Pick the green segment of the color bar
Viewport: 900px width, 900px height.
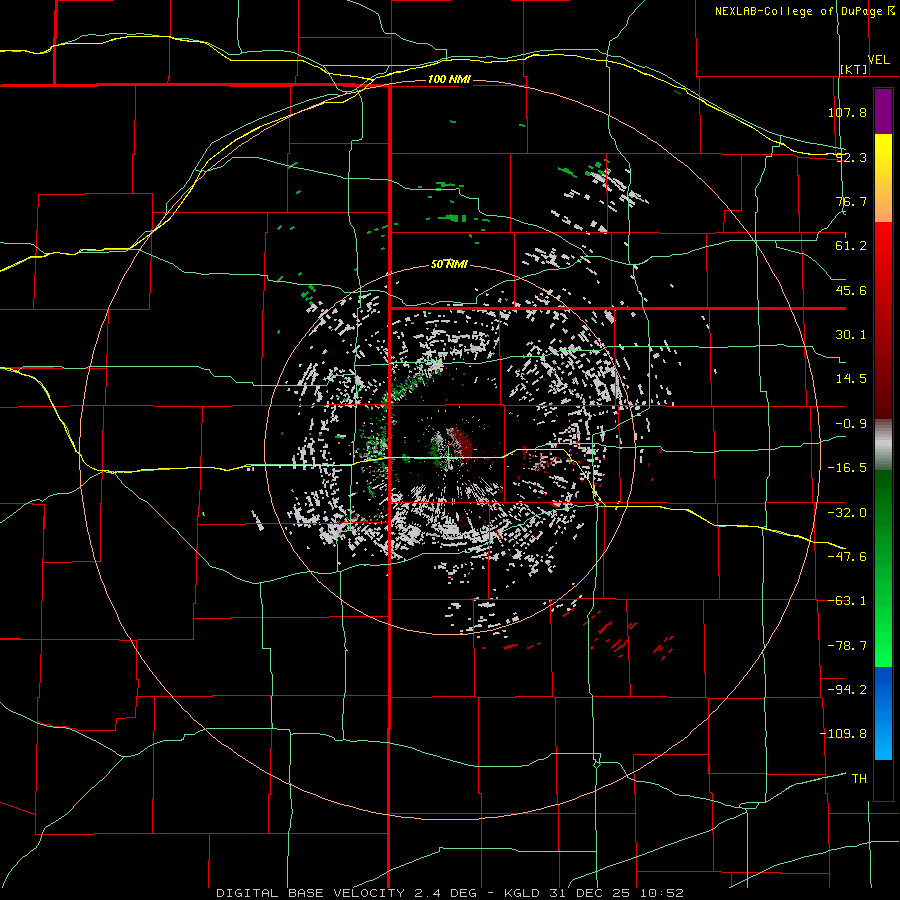click(883, 568)
